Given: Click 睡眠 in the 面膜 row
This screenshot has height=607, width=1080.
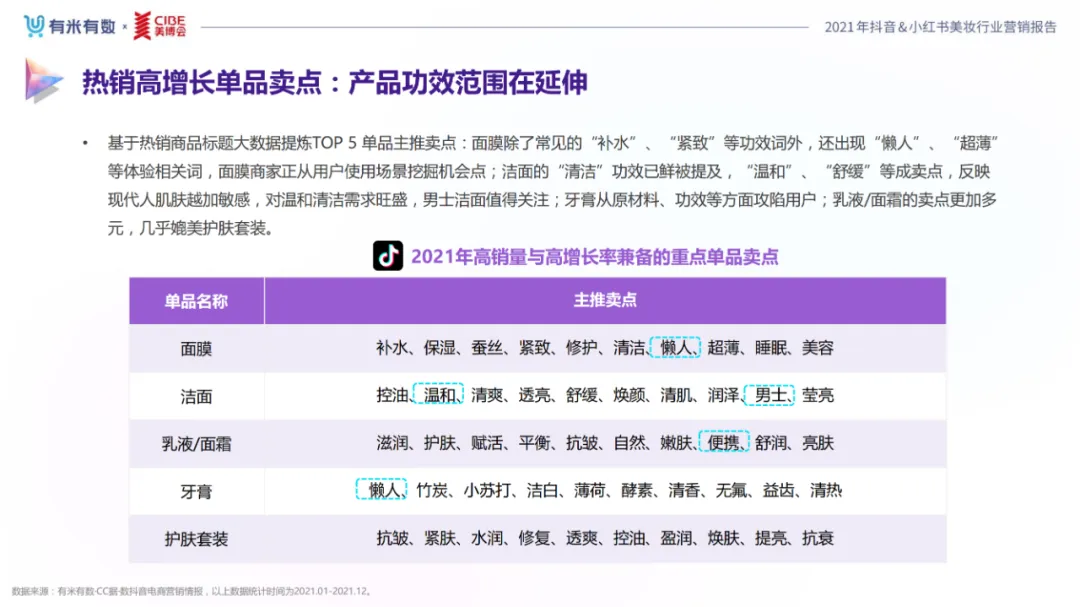Looking at the screenshot, I should 771,348.
